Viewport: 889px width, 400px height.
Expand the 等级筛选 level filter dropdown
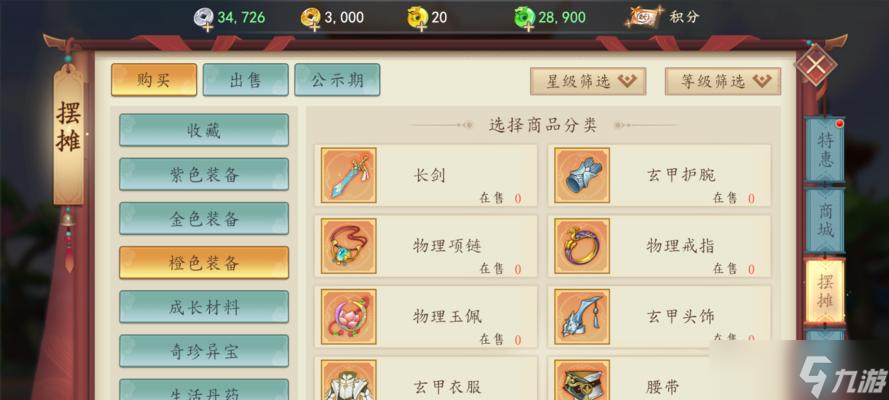tap(723, 82)
